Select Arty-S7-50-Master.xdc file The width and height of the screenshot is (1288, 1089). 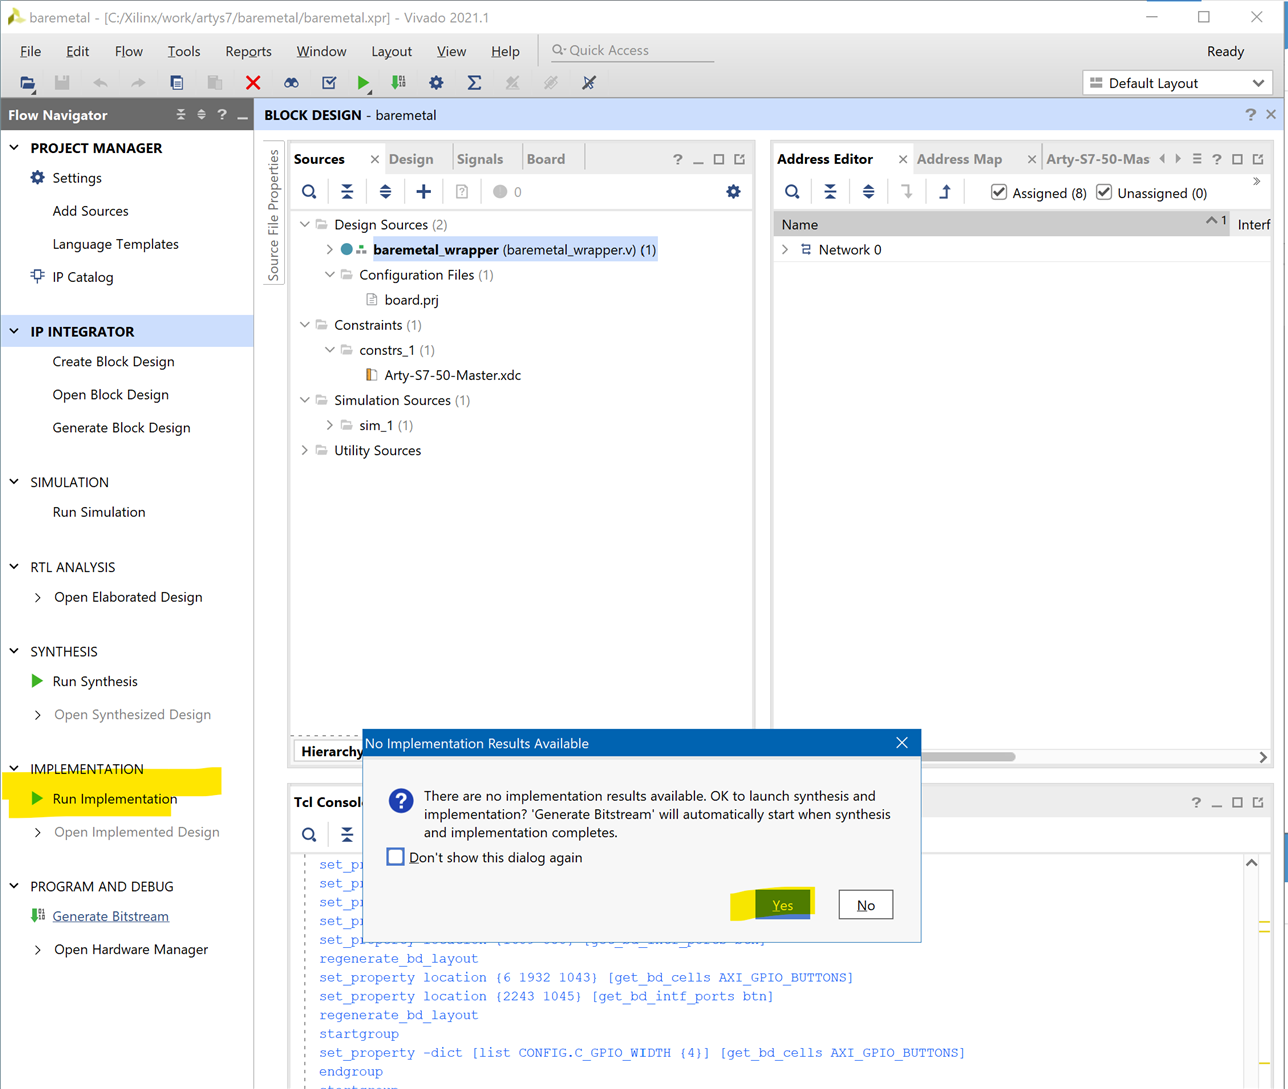[x=452, y=376]
